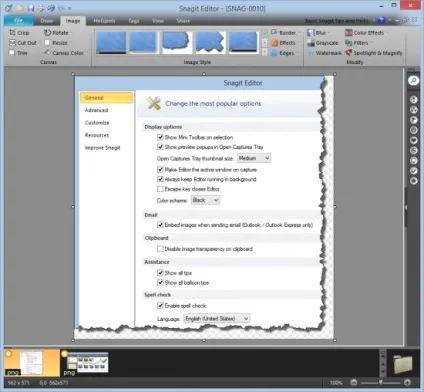Open the Resize options
This screenshot has width=424, height=392.
pyautogui.click(x=57, y=43)
